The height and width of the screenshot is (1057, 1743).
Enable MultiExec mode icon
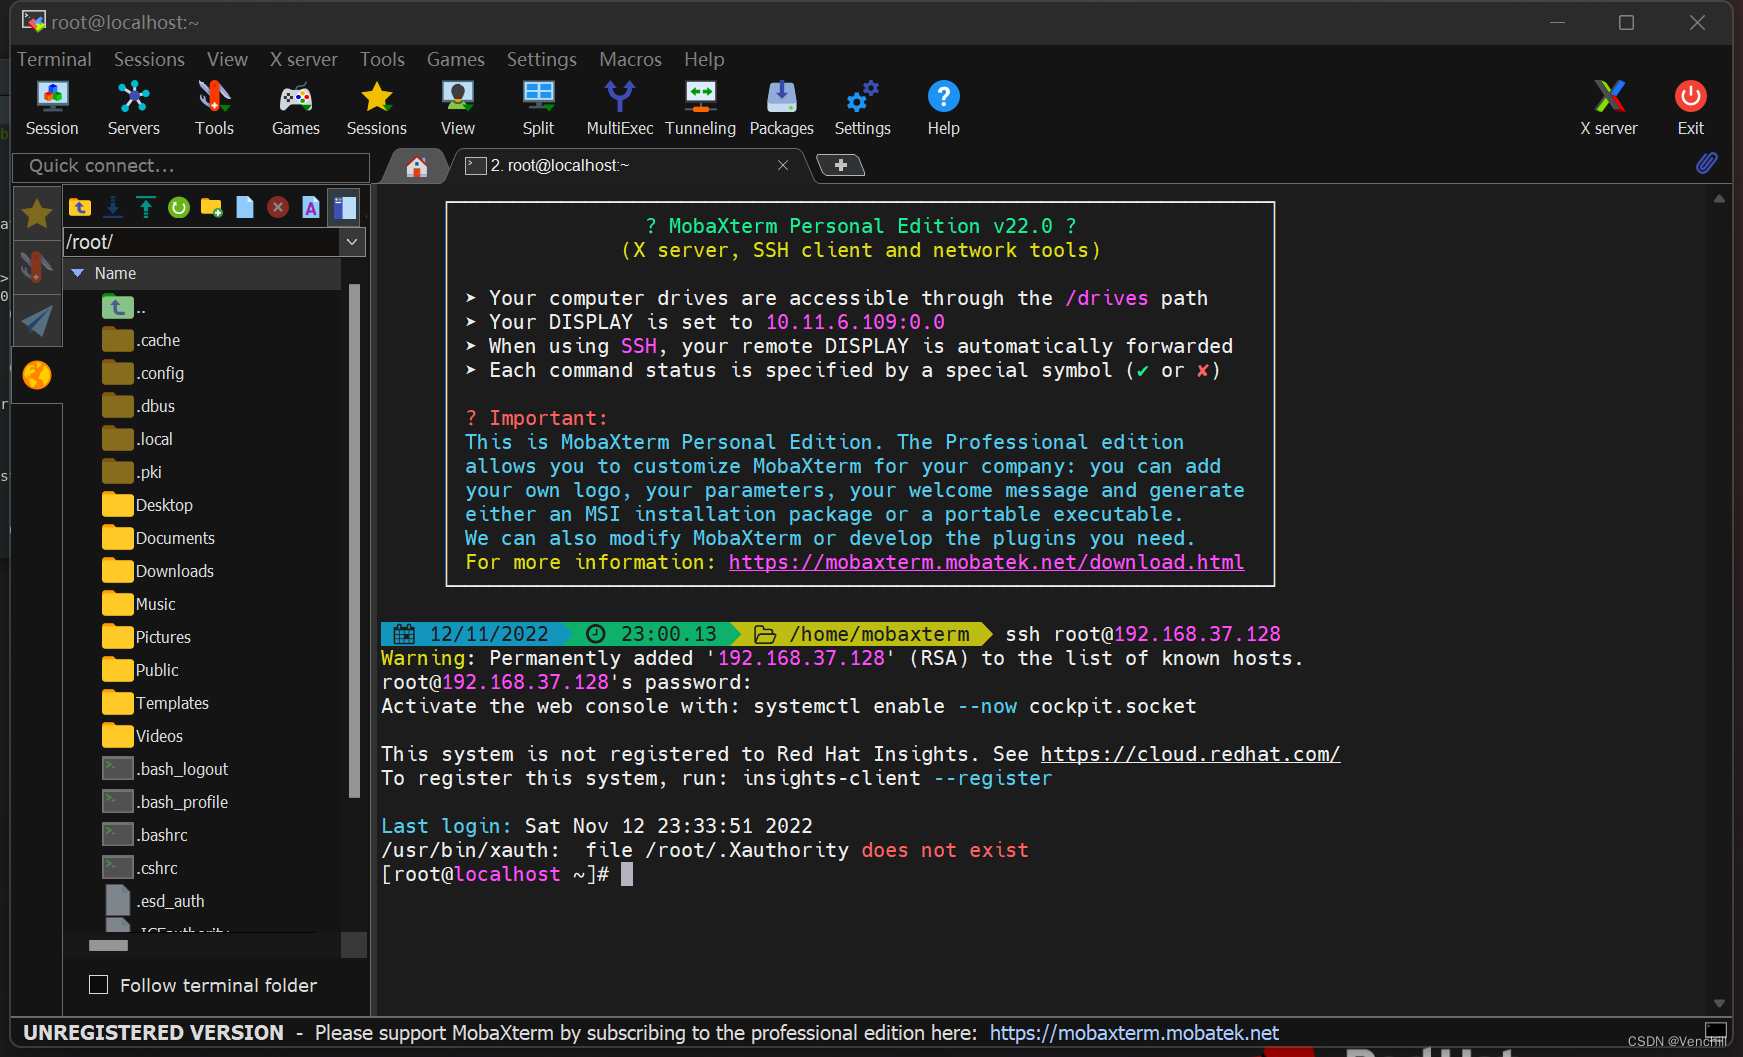pos(619,108)
